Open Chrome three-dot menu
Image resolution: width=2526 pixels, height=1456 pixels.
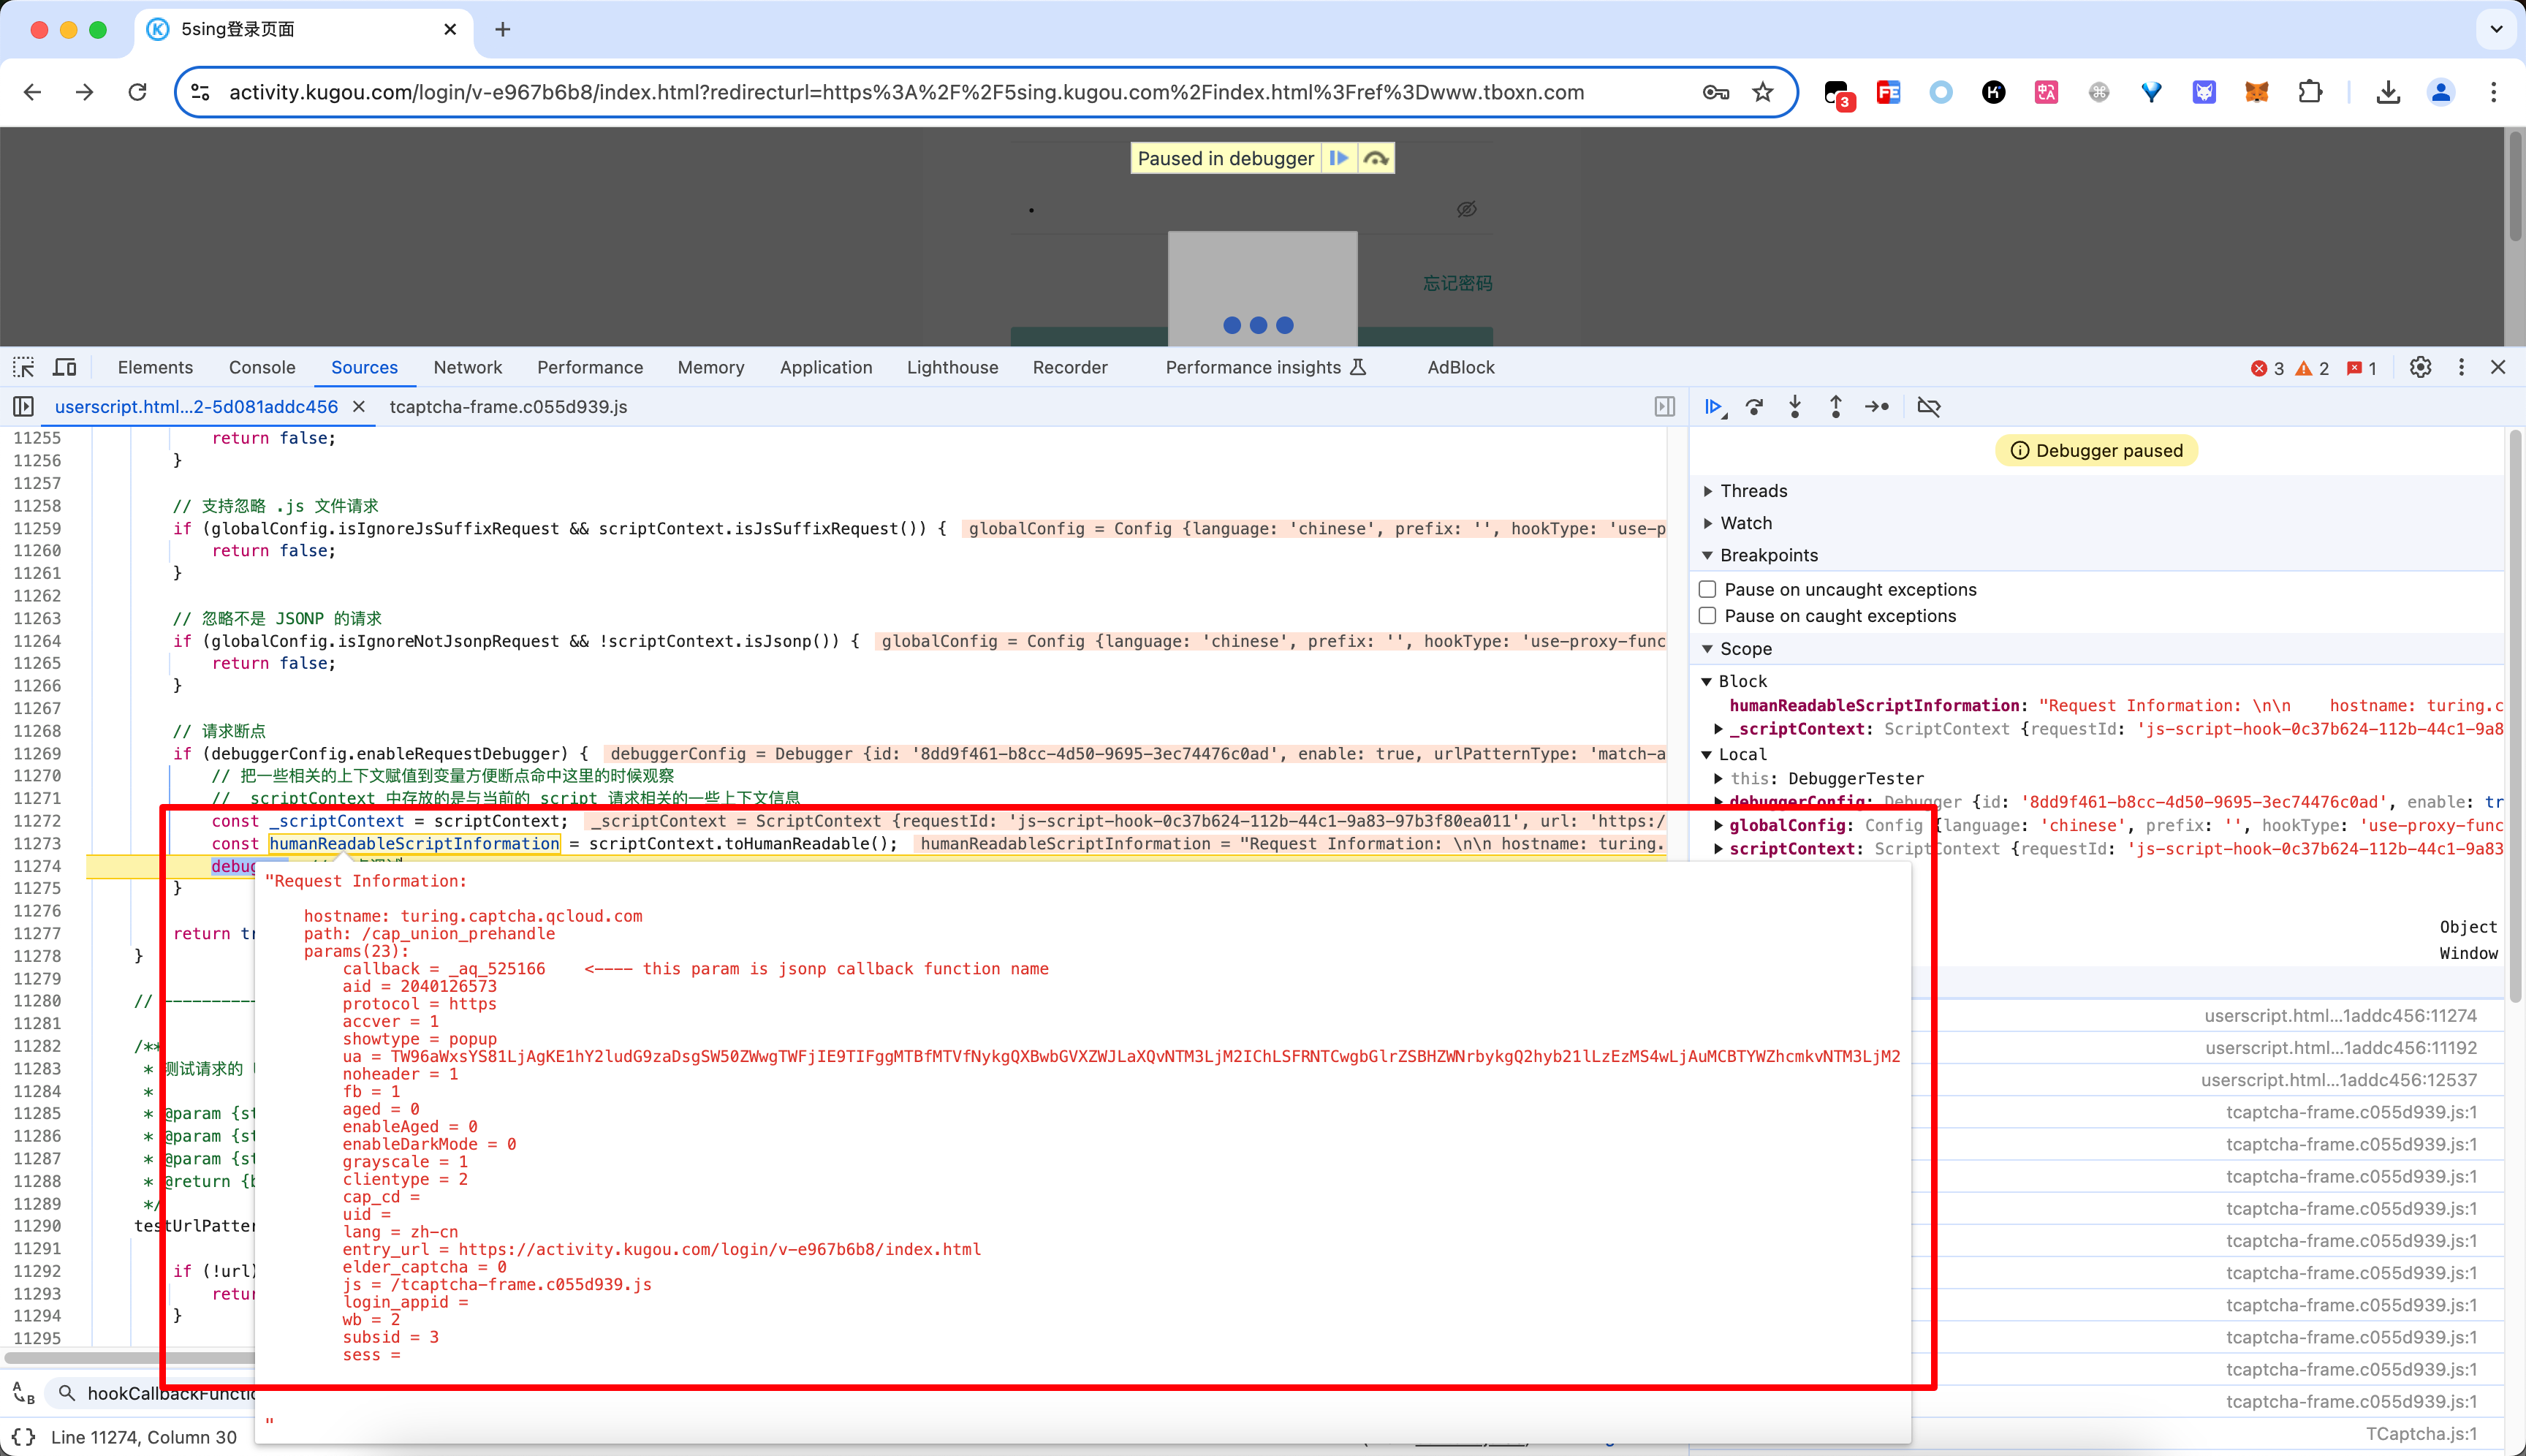[2494, 92]
